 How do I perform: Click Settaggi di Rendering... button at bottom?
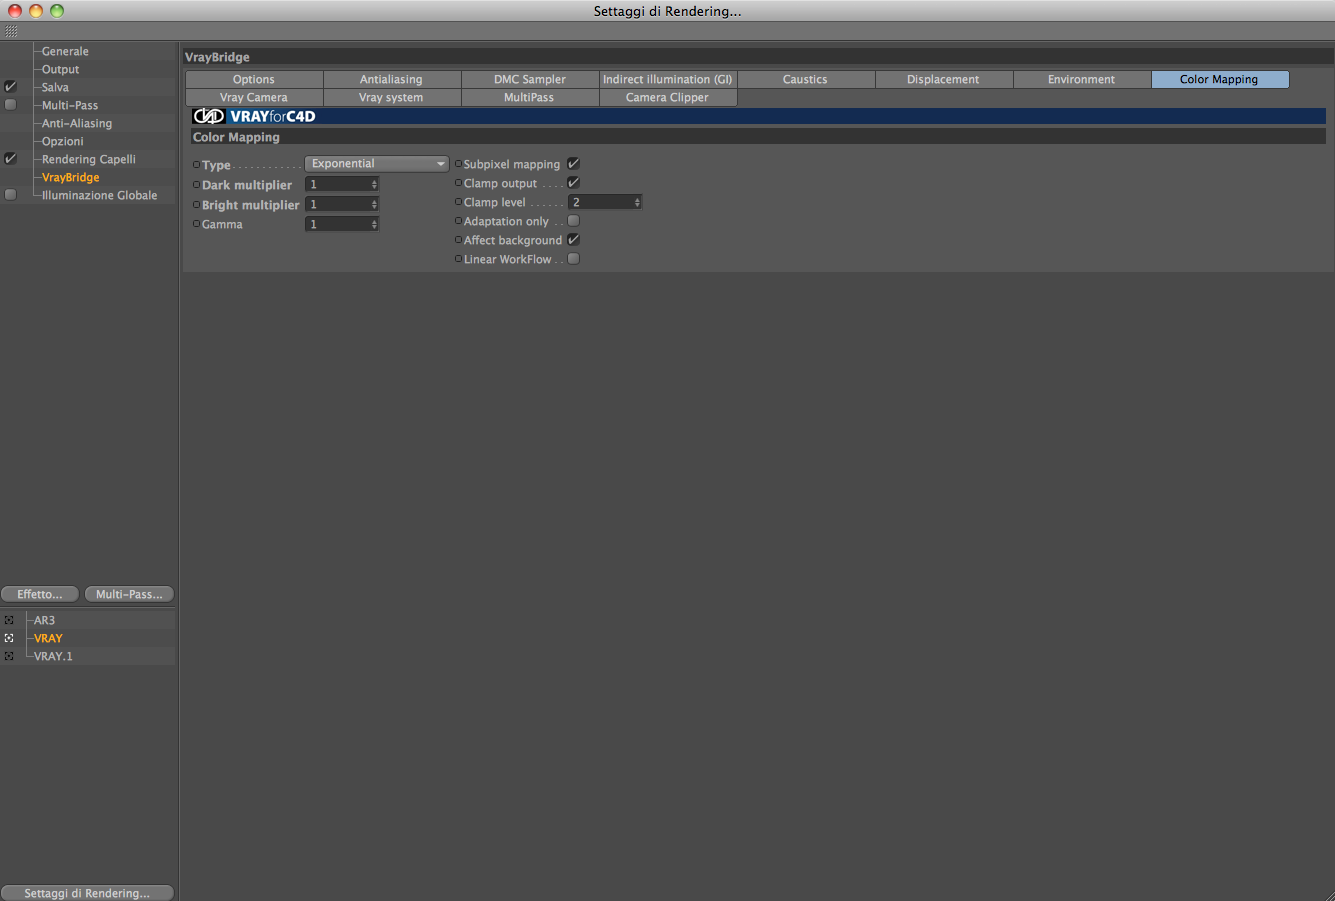(x=87, y=893)
